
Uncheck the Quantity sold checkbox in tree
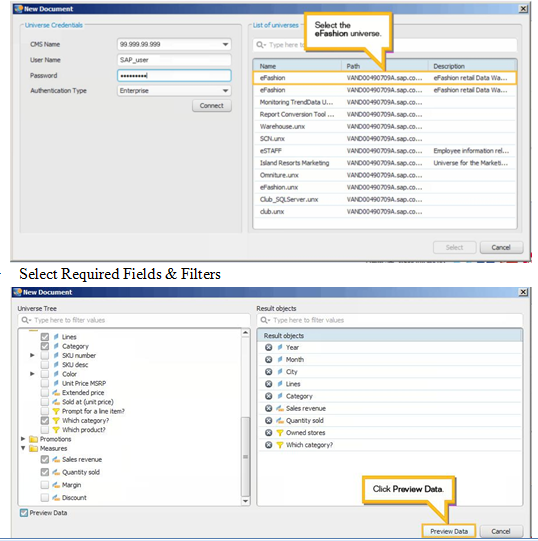(45, 472)
